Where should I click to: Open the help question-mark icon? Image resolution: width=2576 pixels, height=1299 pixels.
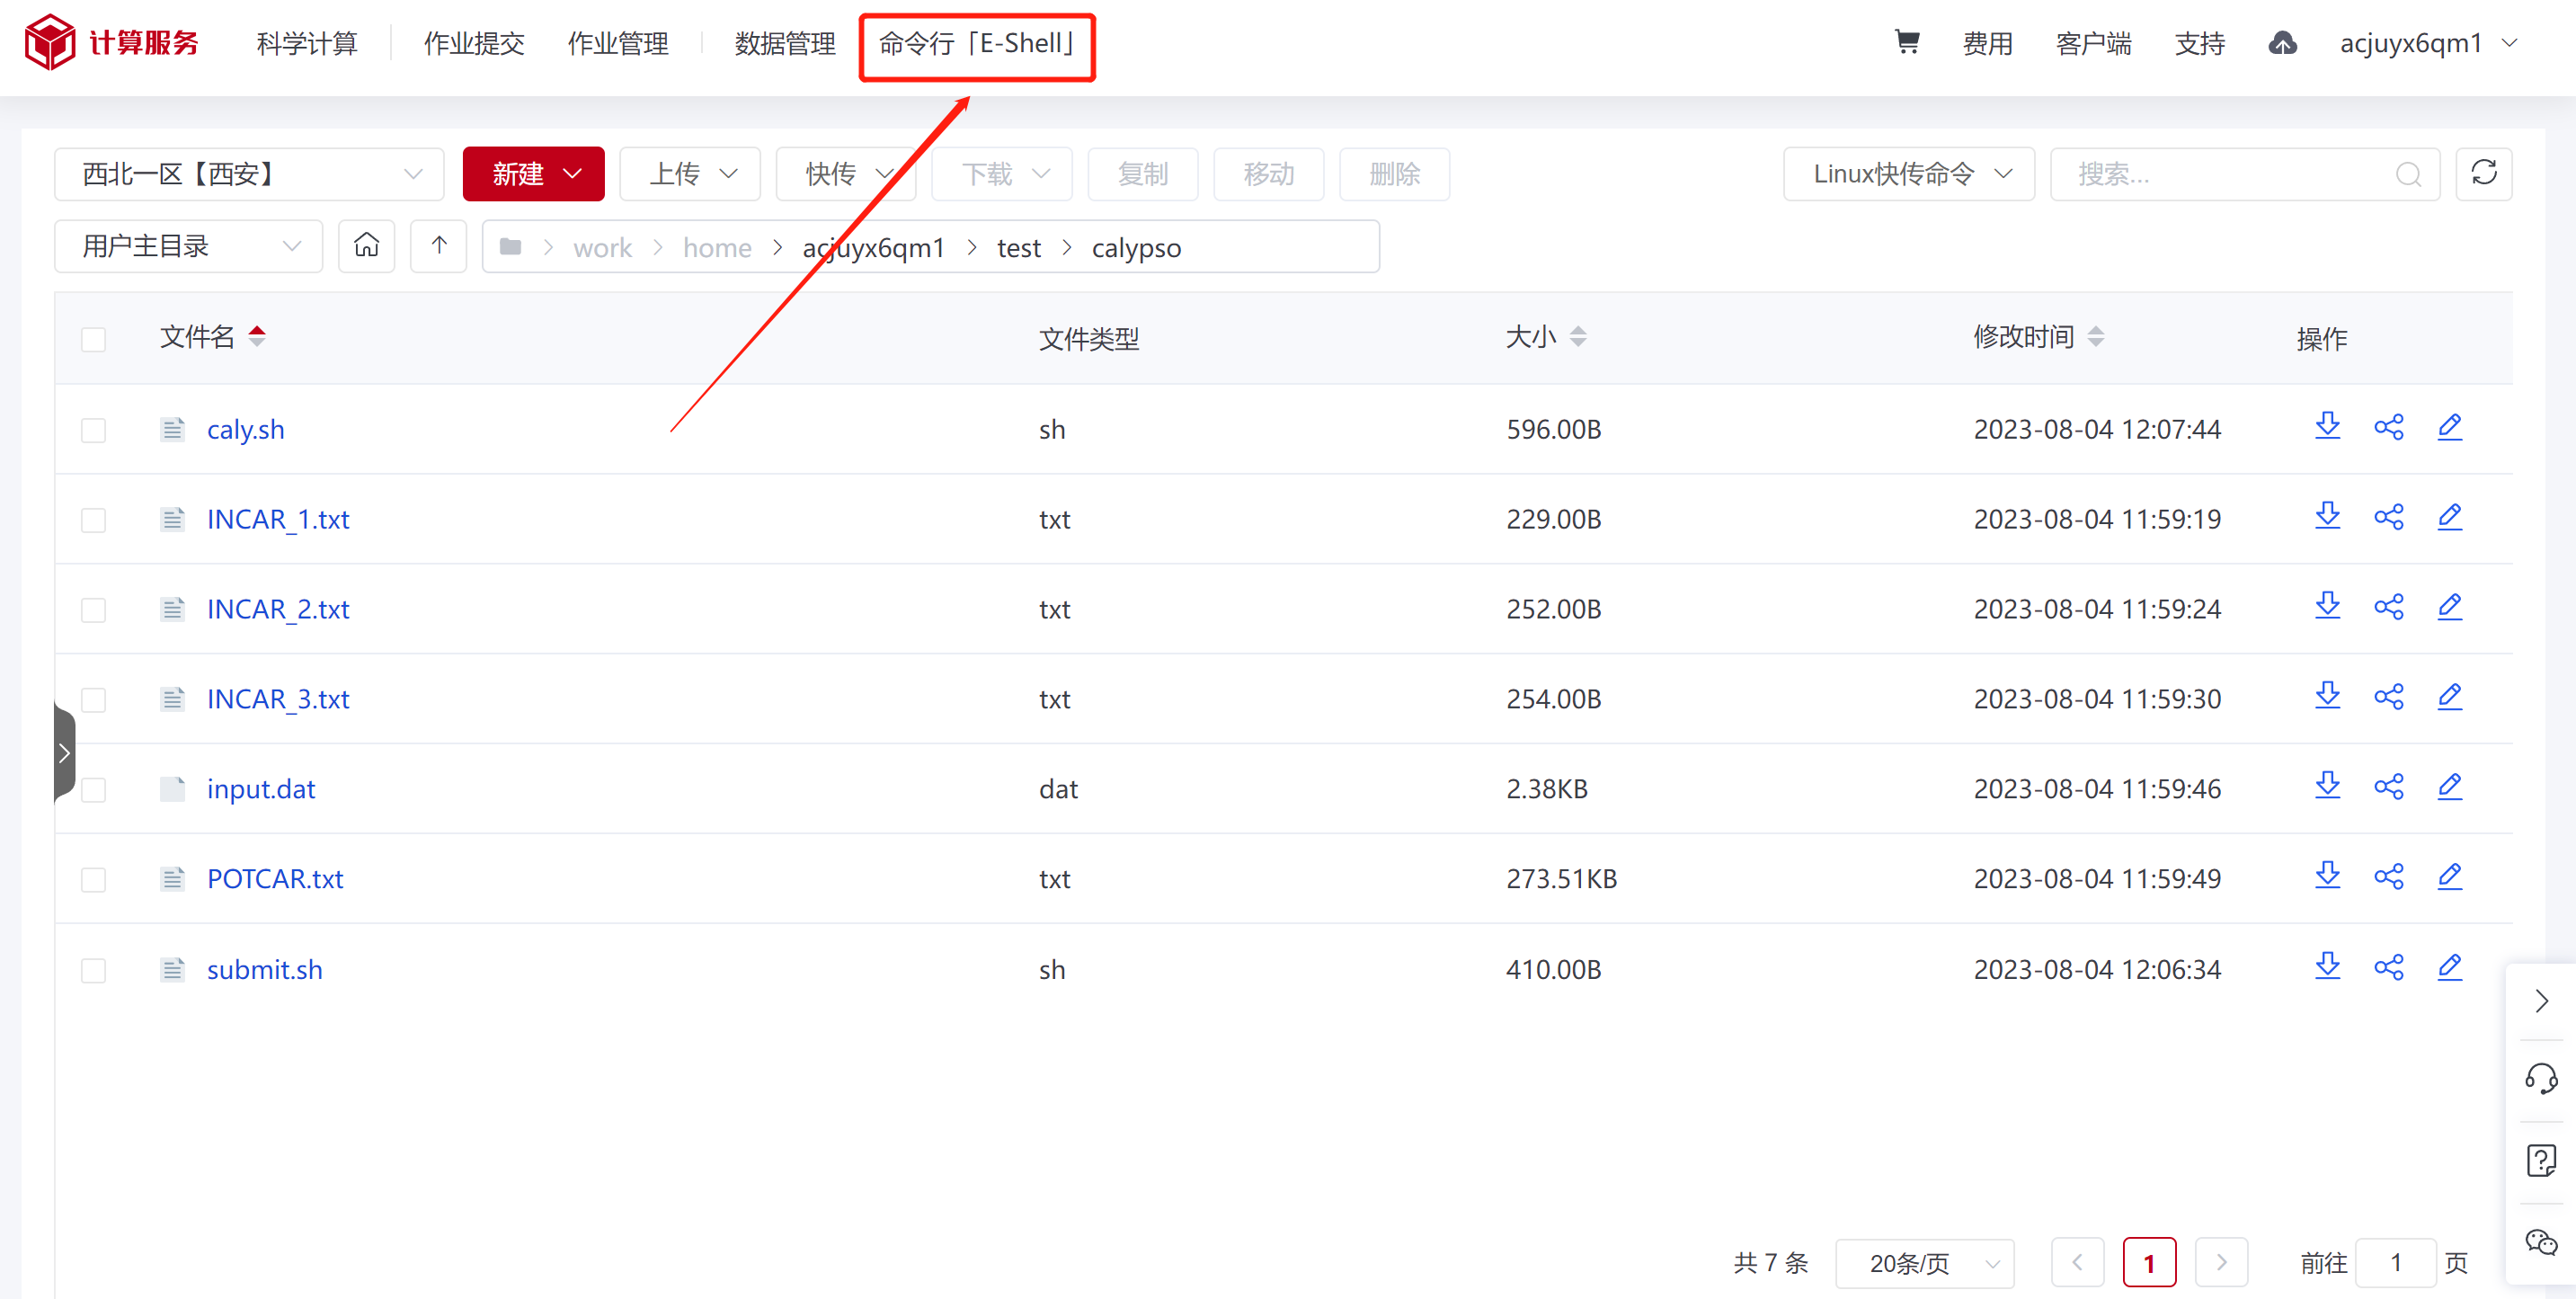pyautogui.click(x=2540, y=1161)
